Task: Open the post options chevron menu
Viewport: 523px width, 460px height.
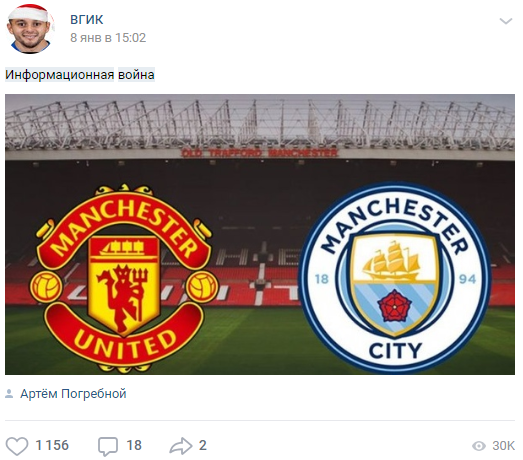Action: coord(506,21)
